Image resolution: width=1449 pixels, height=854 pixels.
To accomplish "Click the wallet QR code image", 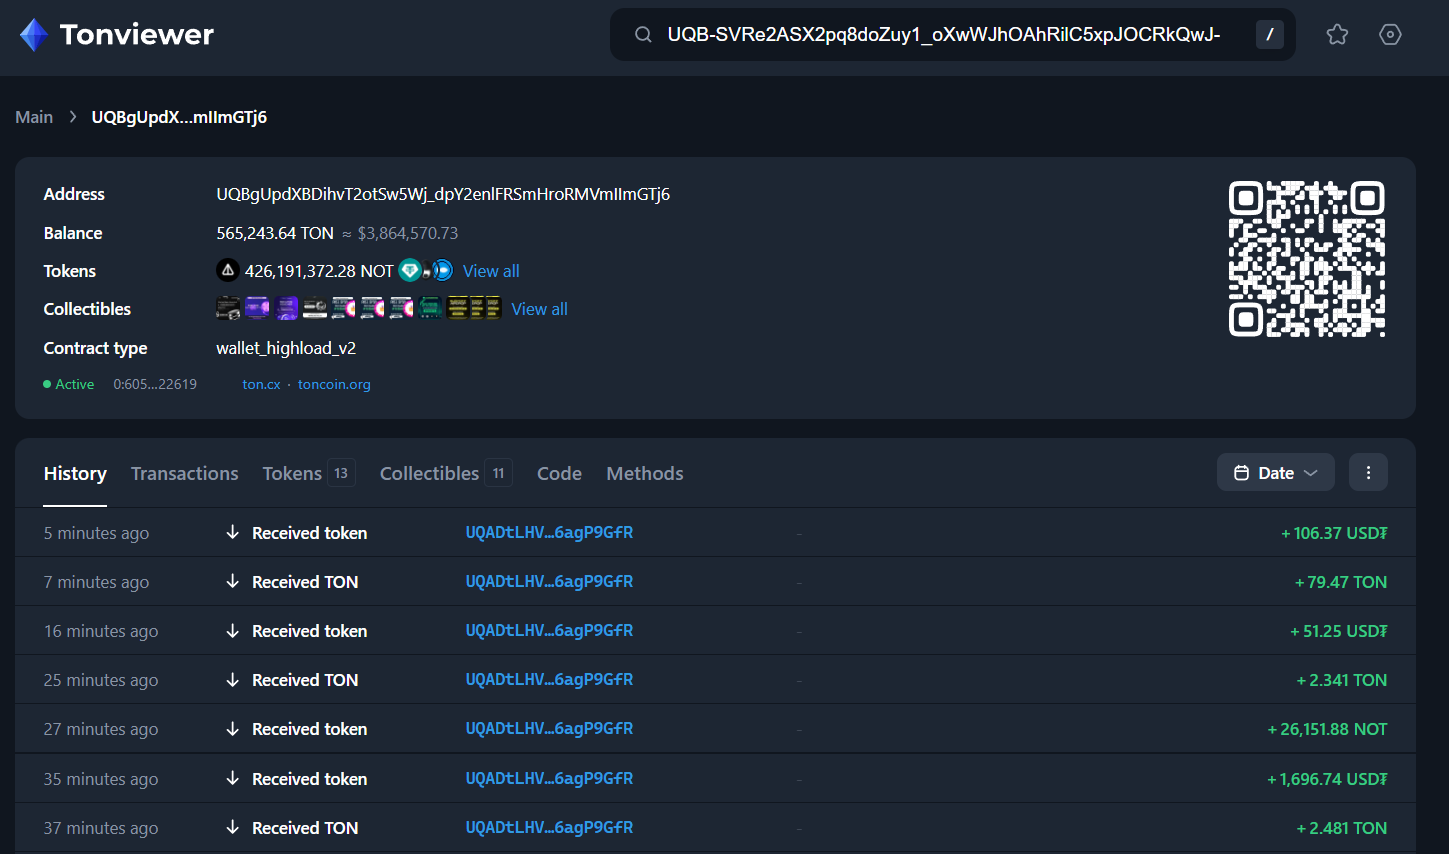I will click(x=1306, y=259).
